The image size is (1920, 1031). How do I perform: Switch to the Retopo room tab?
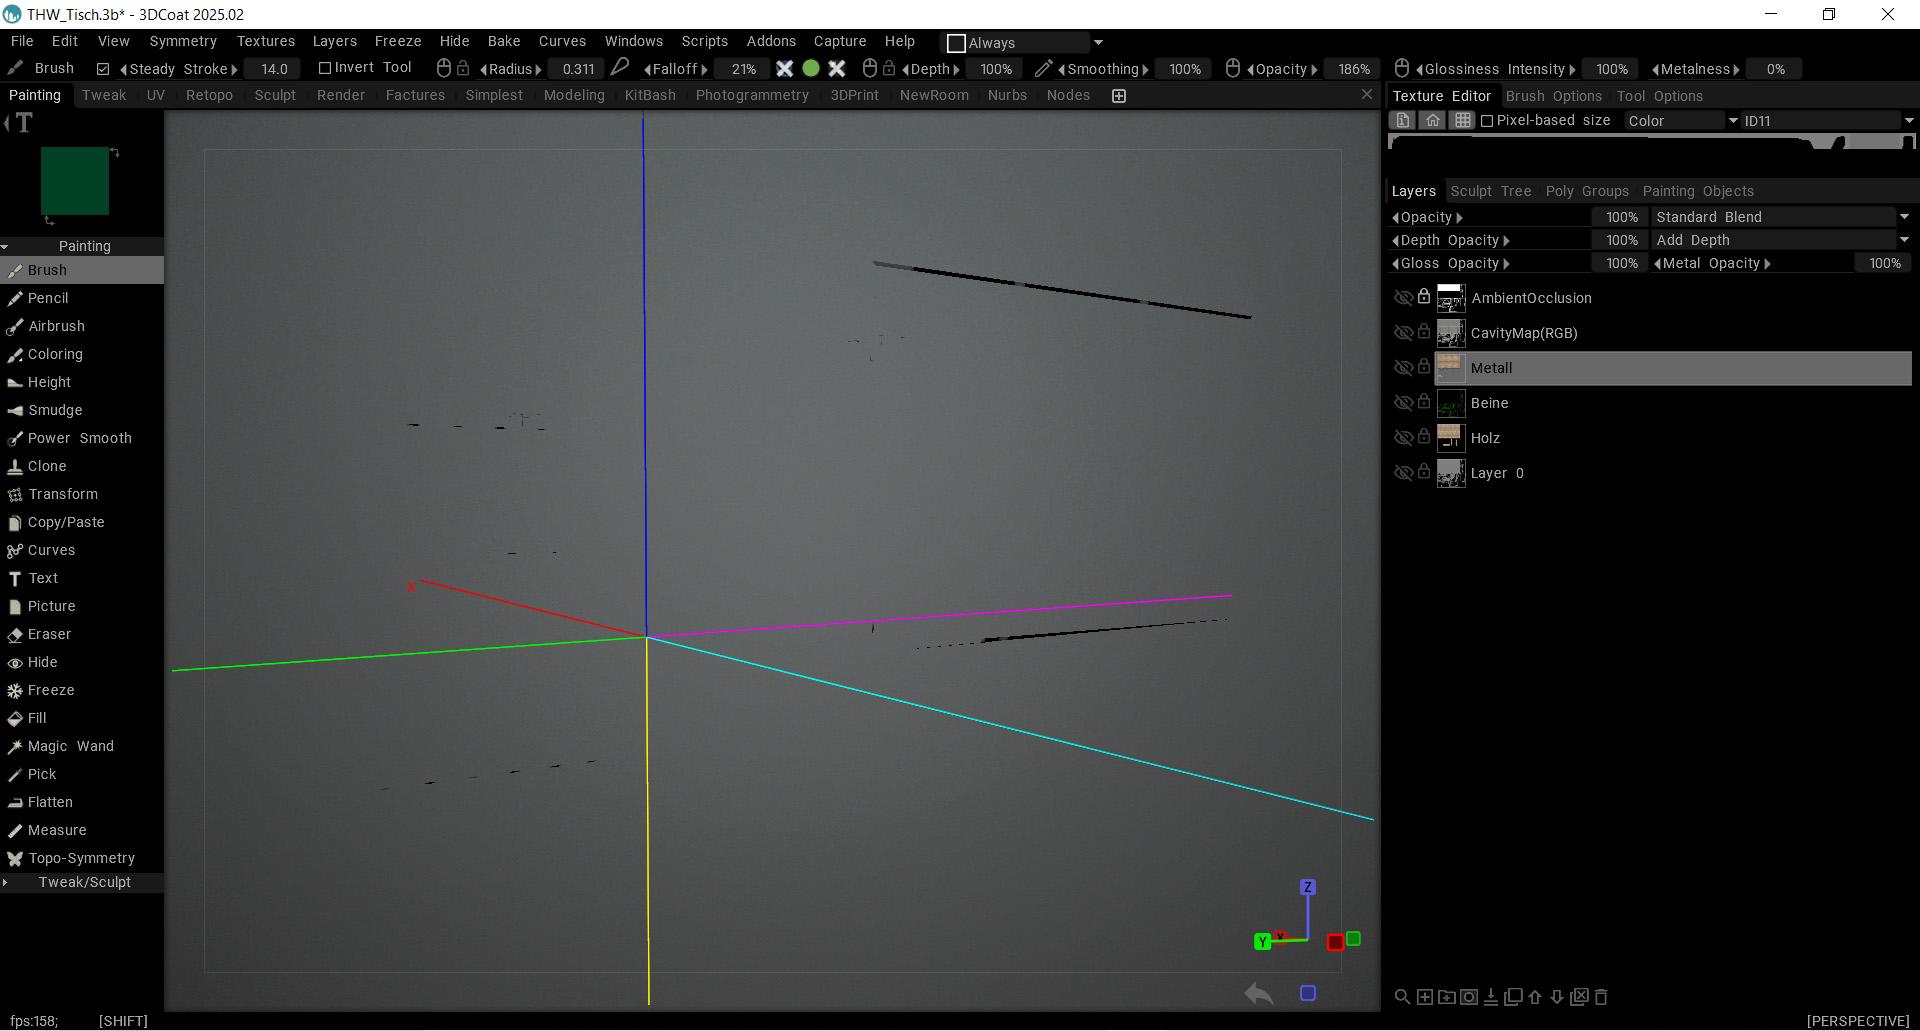pos(209,95)
